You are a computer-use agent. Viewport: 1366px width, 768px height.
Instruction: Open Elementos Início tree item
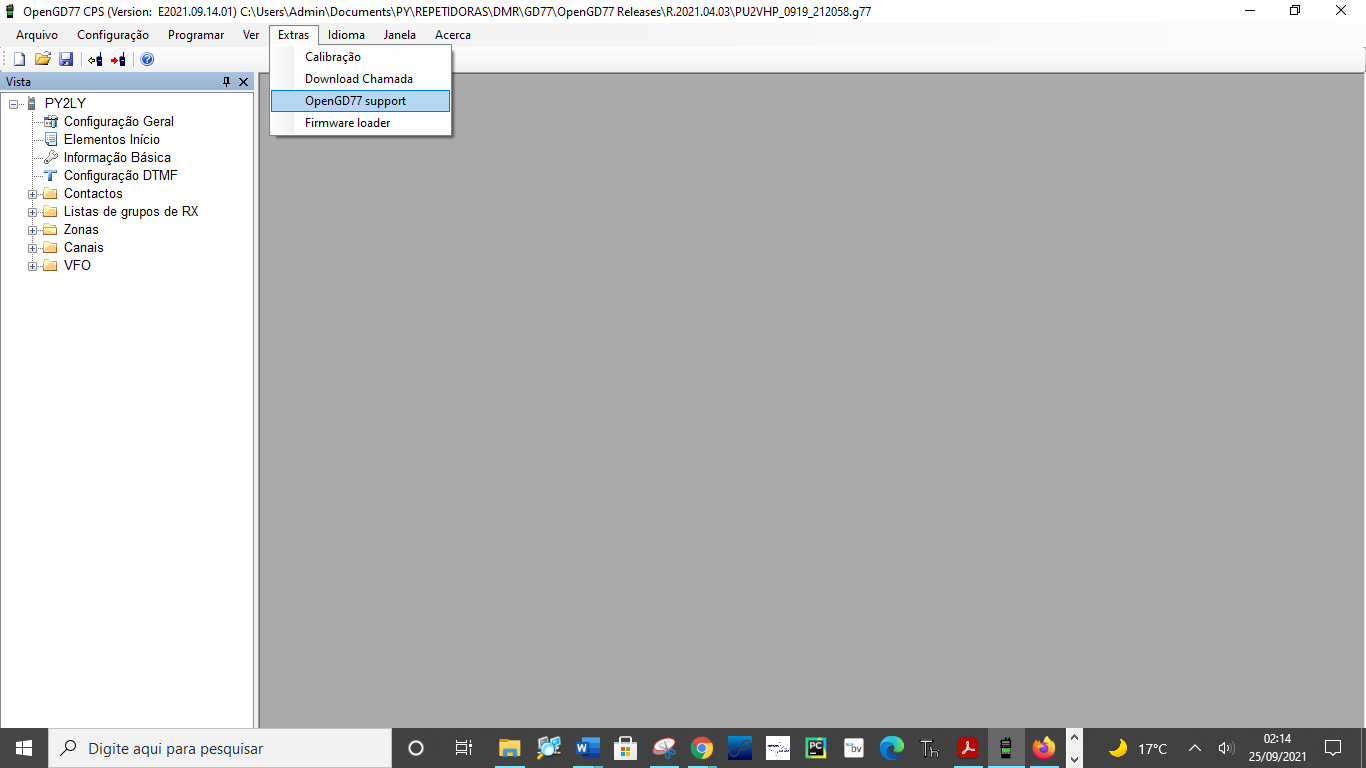(111, 139)
